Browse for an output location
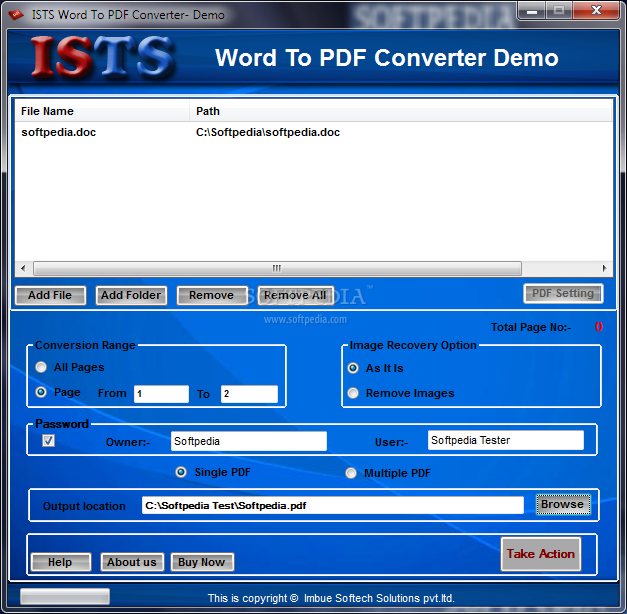This screenshot has width=627, height=614. (x=563, y=504)
